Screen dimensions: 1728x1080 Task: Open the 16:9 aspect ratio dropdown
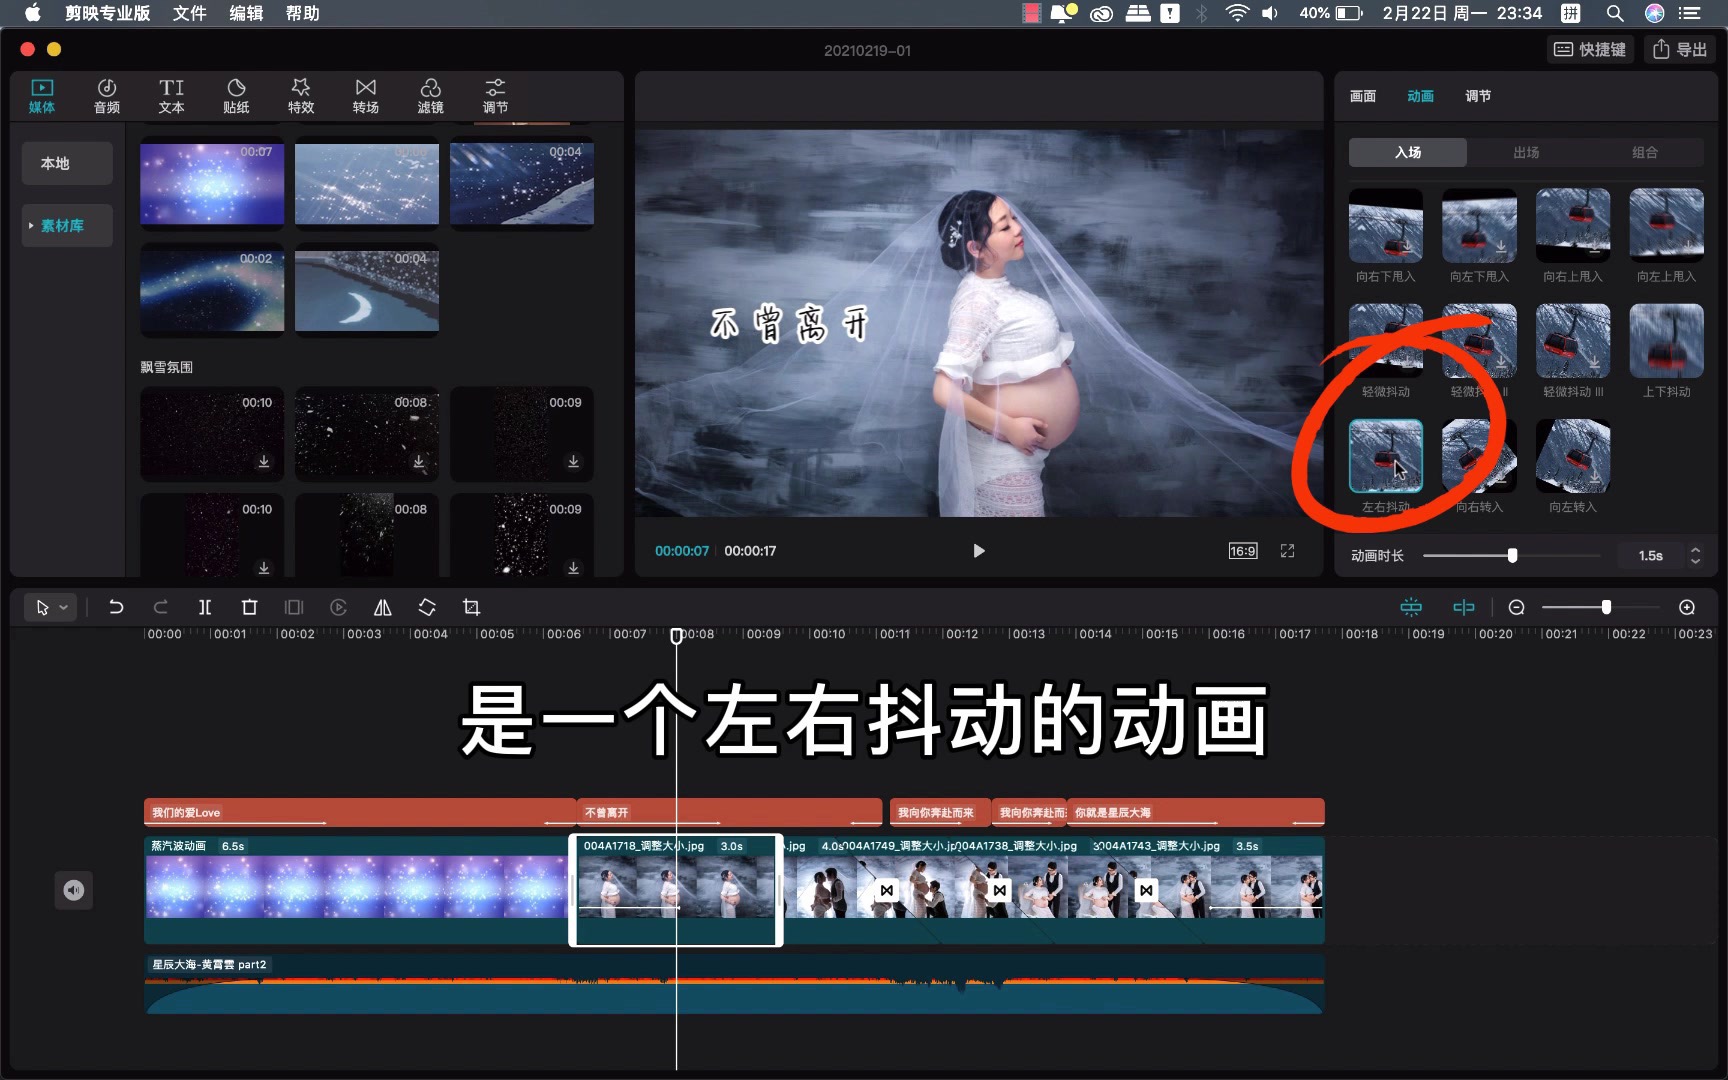point(1241,550)
